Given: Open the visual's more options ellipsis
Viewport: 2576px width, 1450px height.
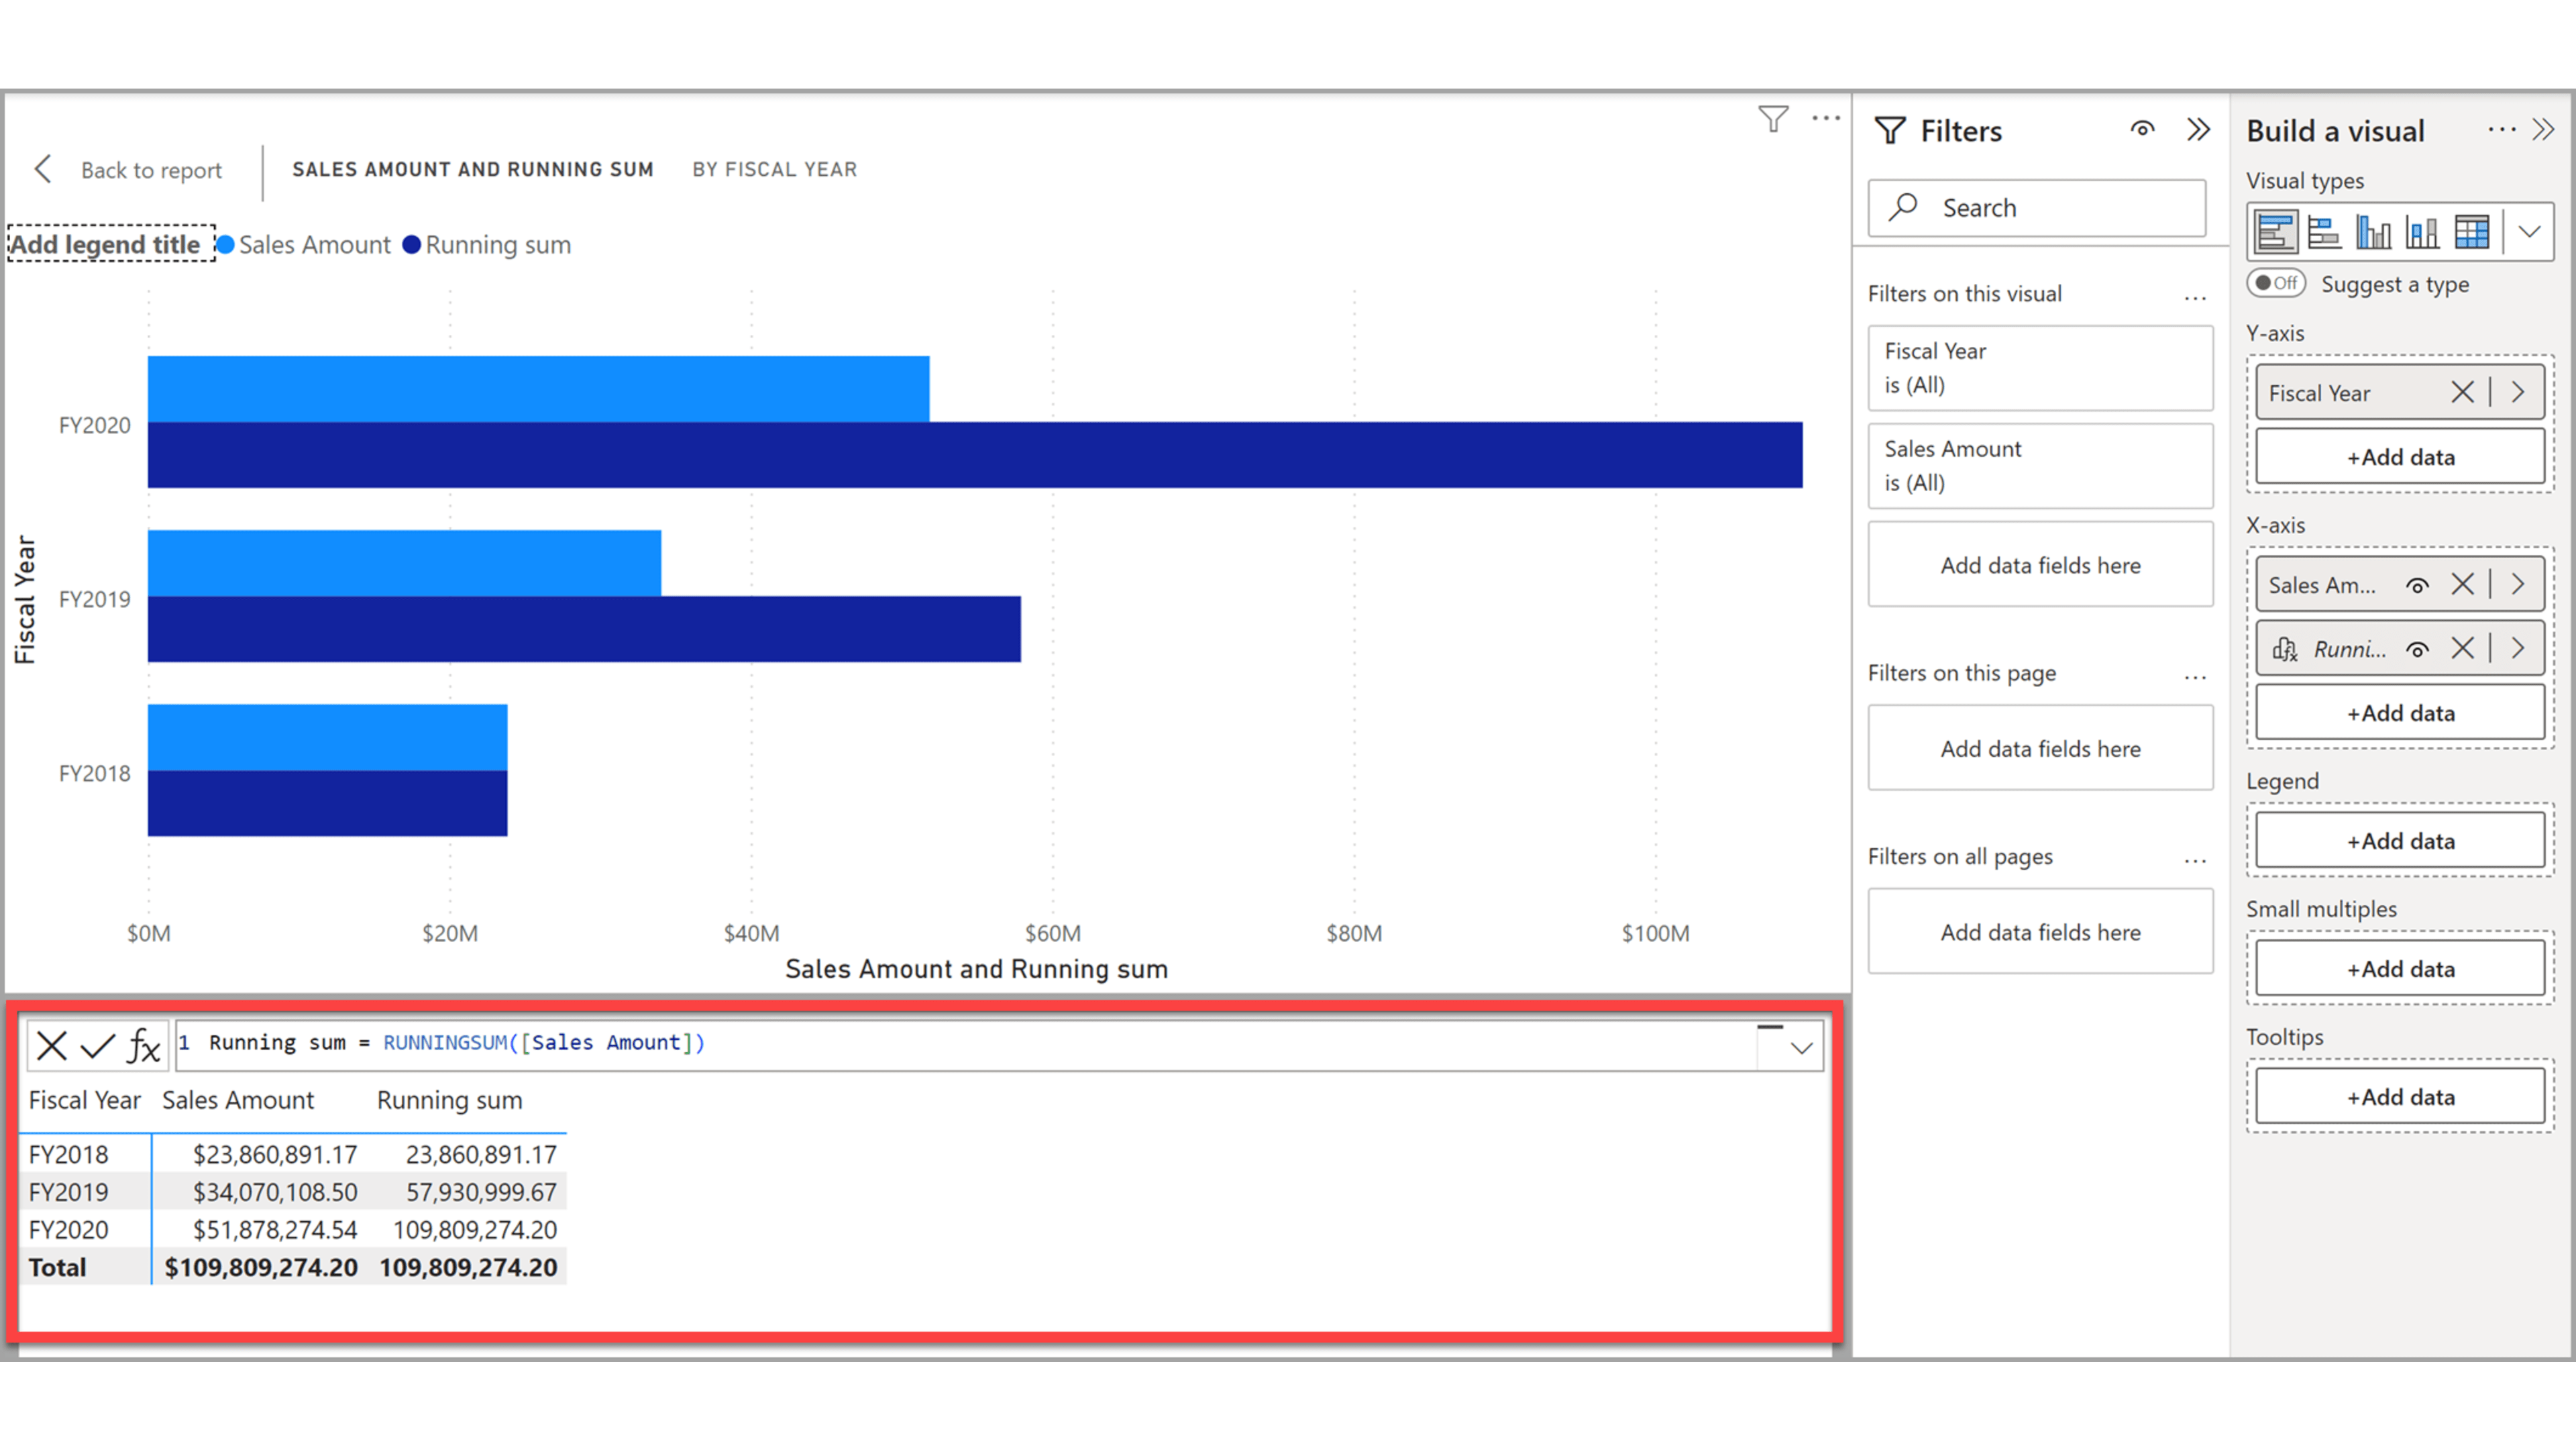Looking at the screenshot, I should 1826,119.
